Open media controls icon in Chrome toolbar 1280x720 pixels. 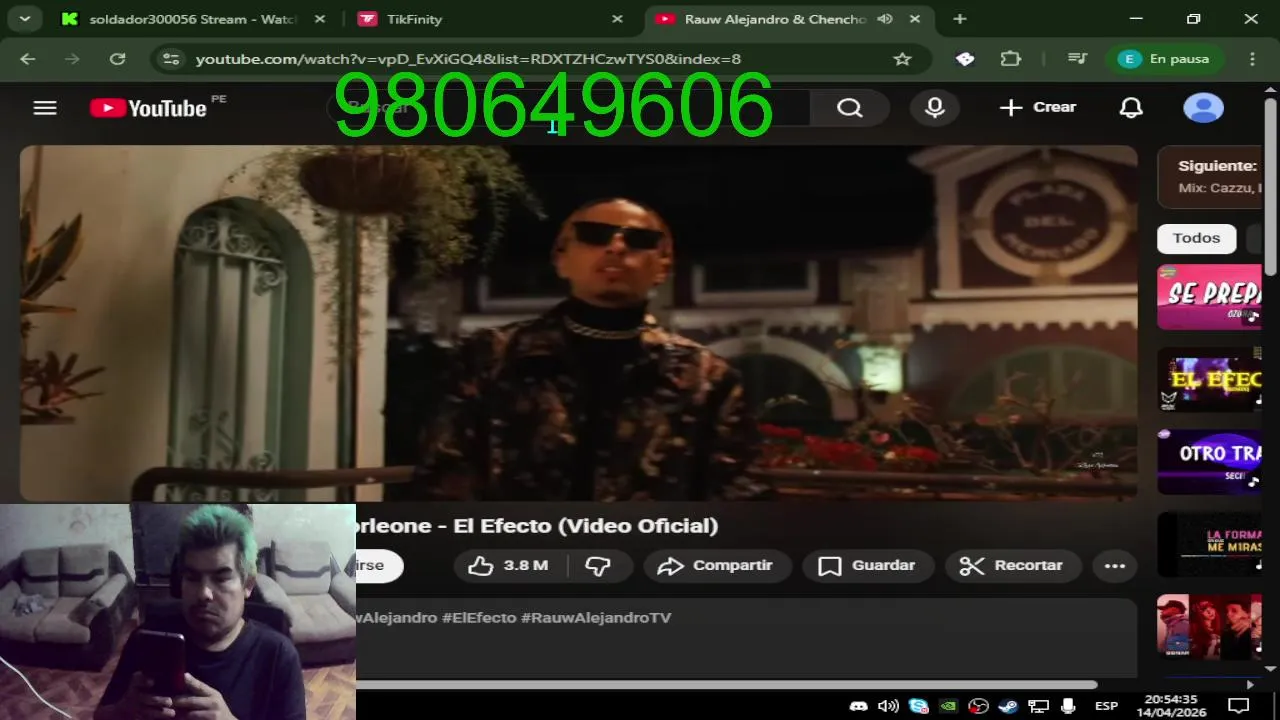pos(1077,59)
